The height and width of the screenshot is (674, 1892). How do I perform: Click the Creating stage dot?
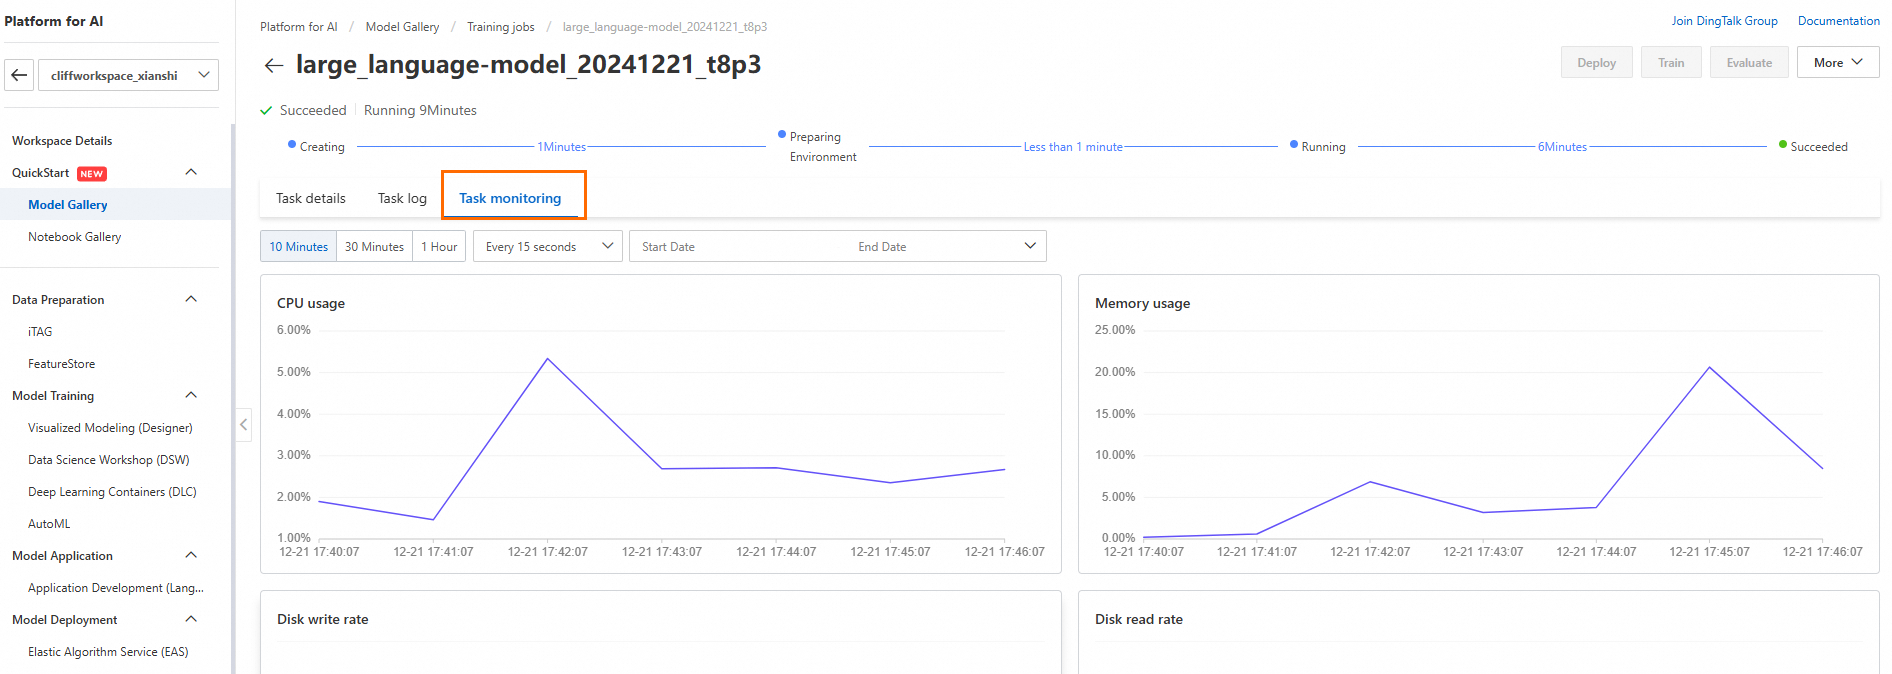[x=292, y=144]
